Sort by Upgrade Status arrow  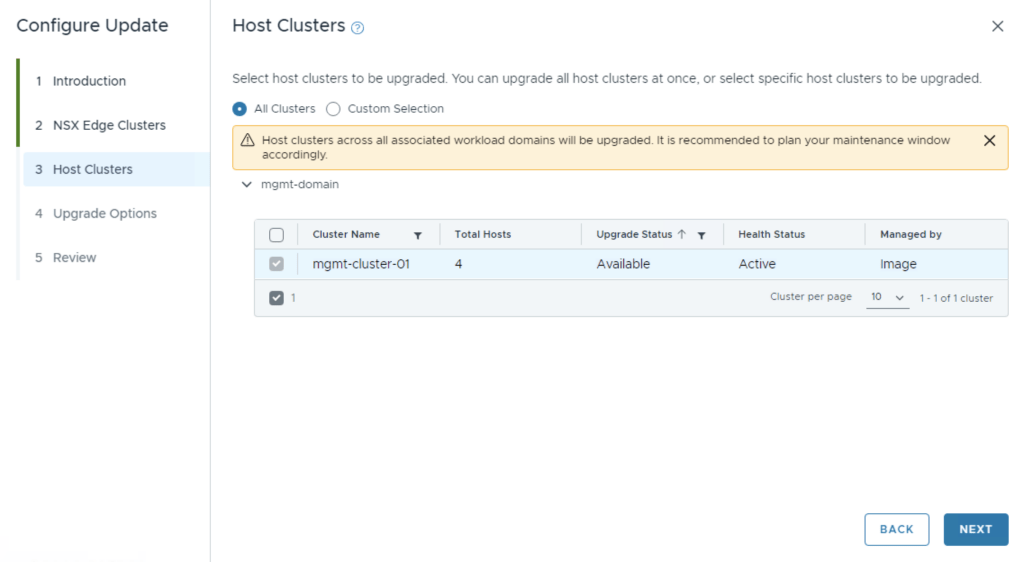point(682,234)
